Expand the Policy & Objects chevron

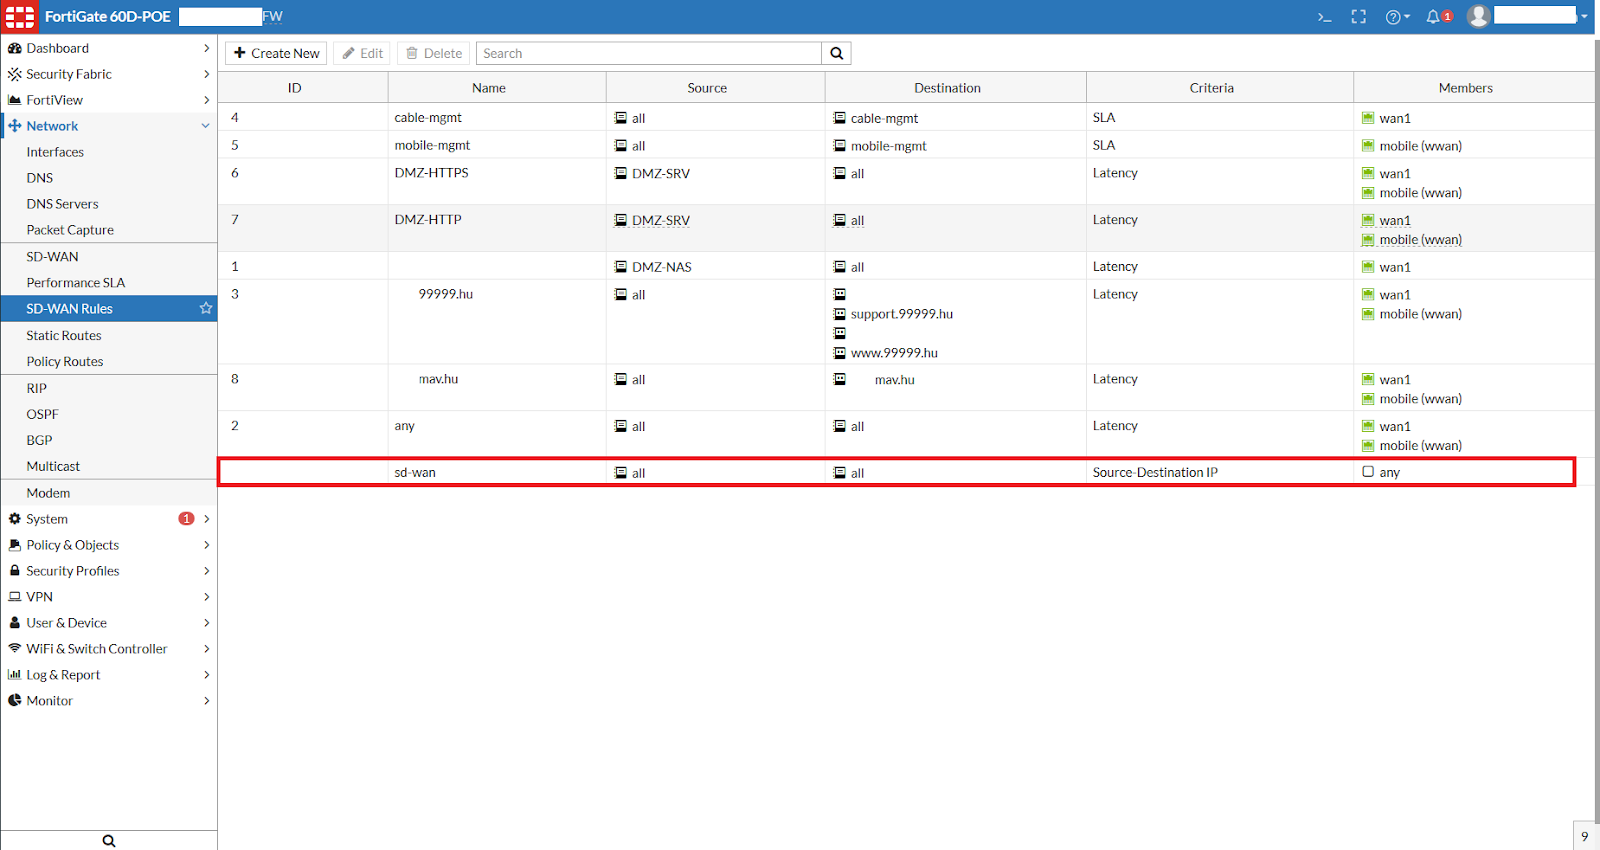[x=206, y=545]
